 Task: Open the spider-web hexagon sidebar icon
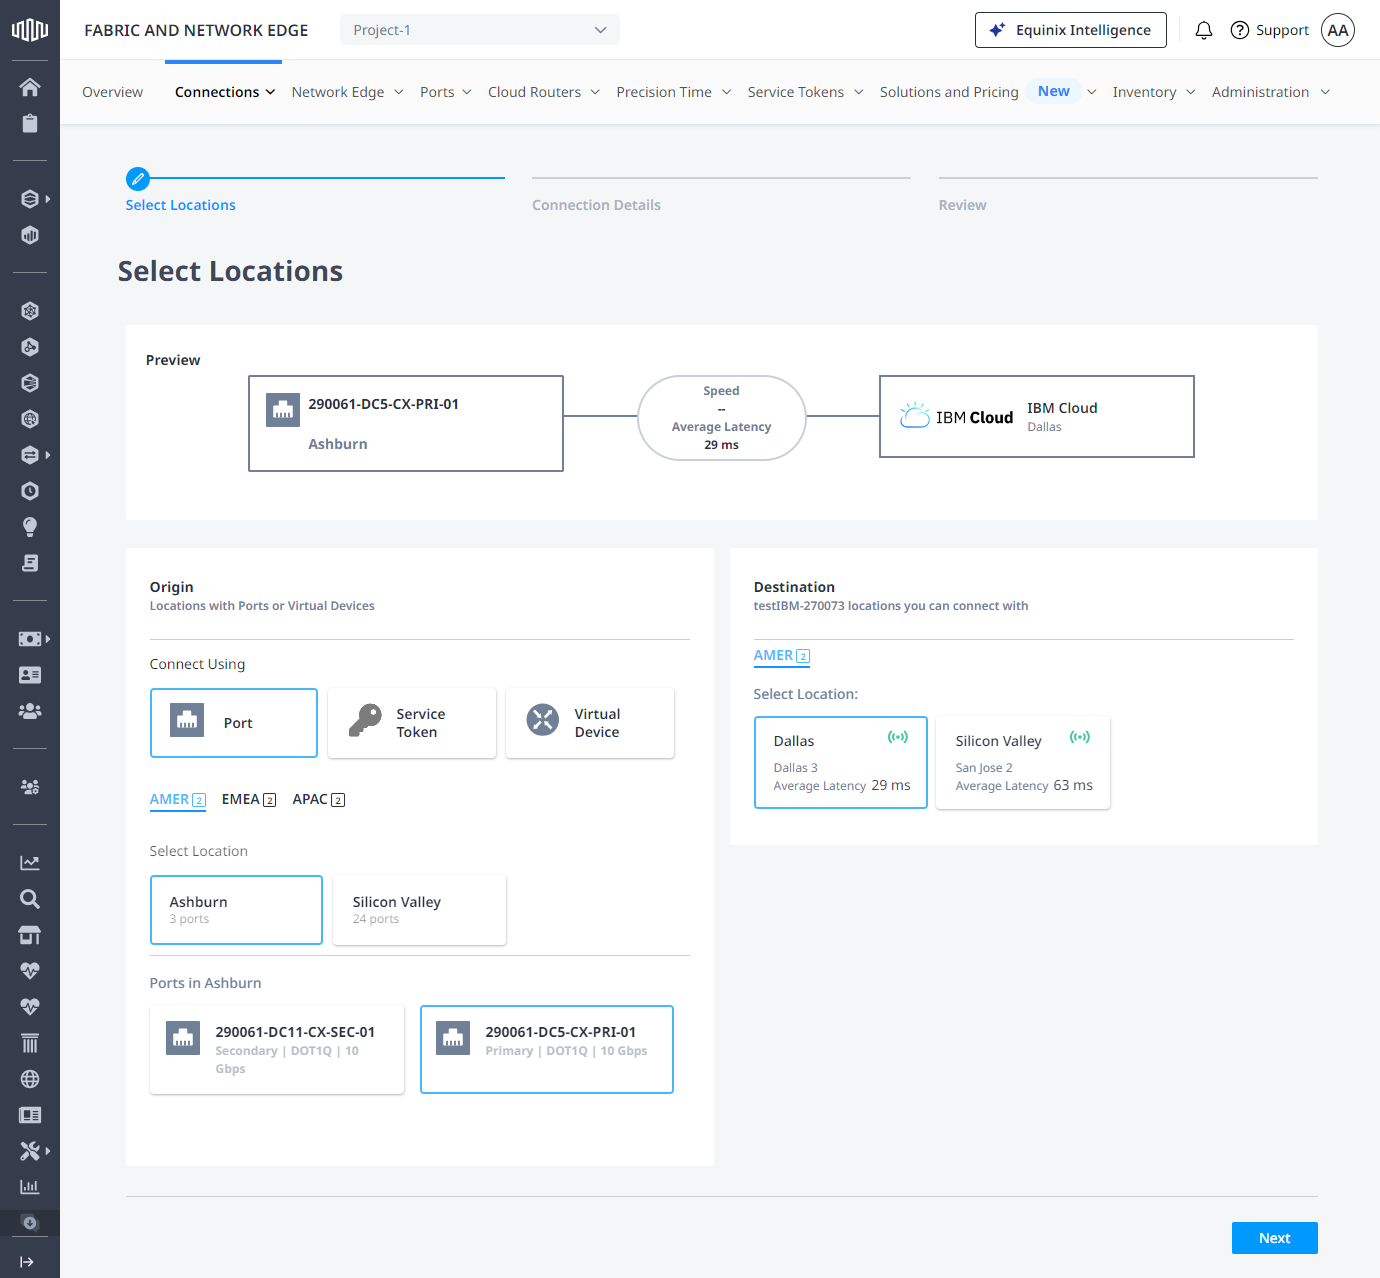pyautogui.click(x=30, y=311)
